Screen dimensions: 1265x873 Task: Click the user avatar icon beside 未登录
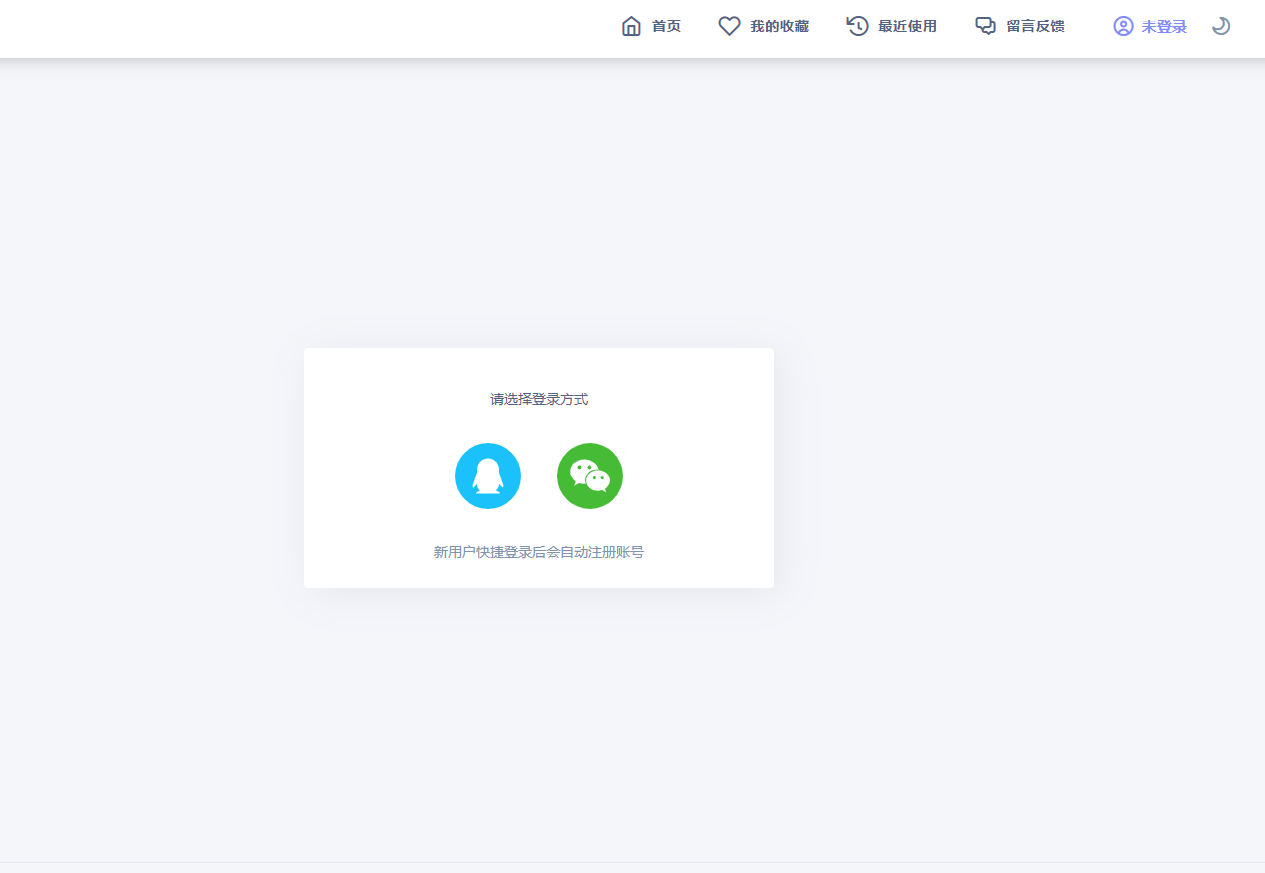1123,26
